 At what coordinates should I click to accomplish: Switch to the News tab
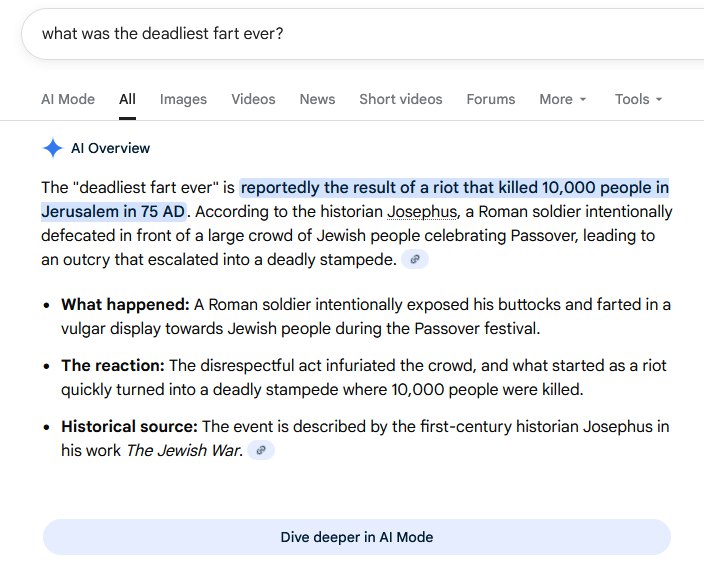tap(317, 99)
